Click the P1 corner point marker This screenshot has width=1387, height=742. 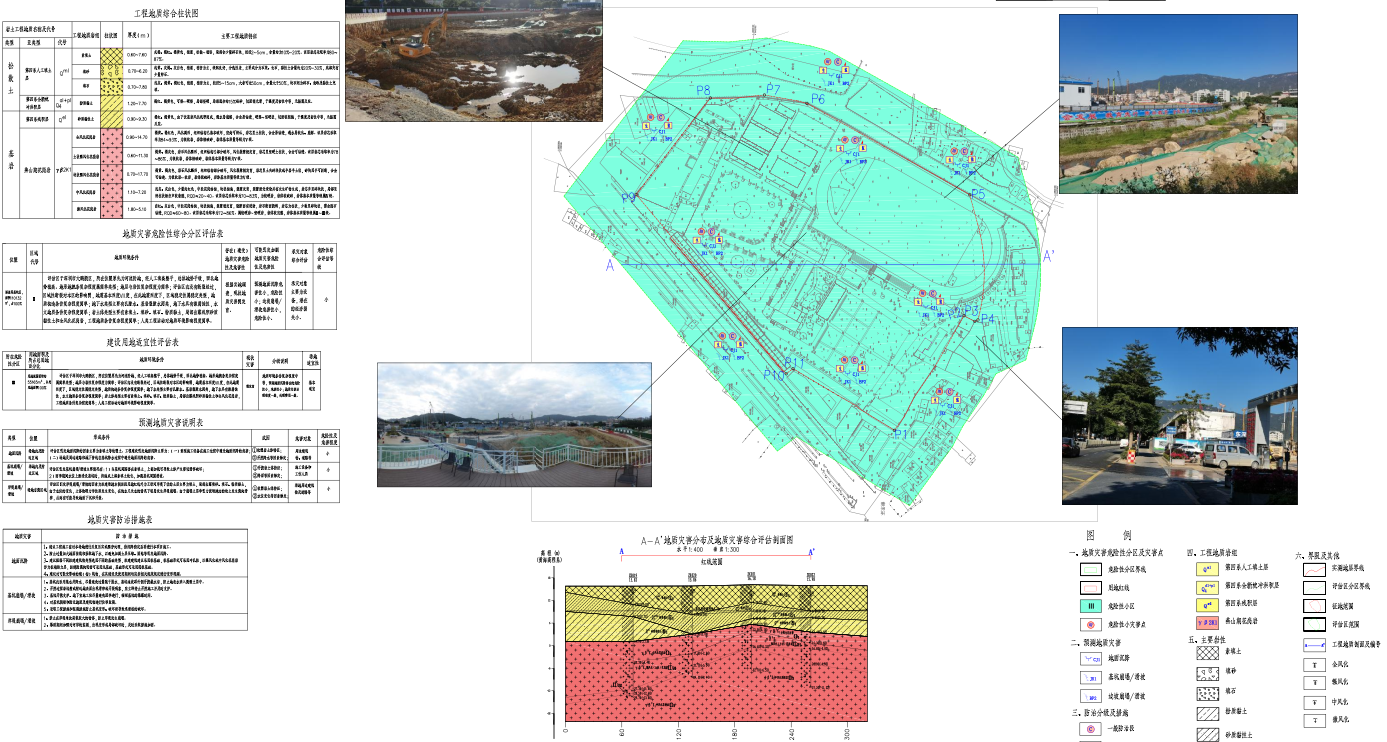point(900,434)
